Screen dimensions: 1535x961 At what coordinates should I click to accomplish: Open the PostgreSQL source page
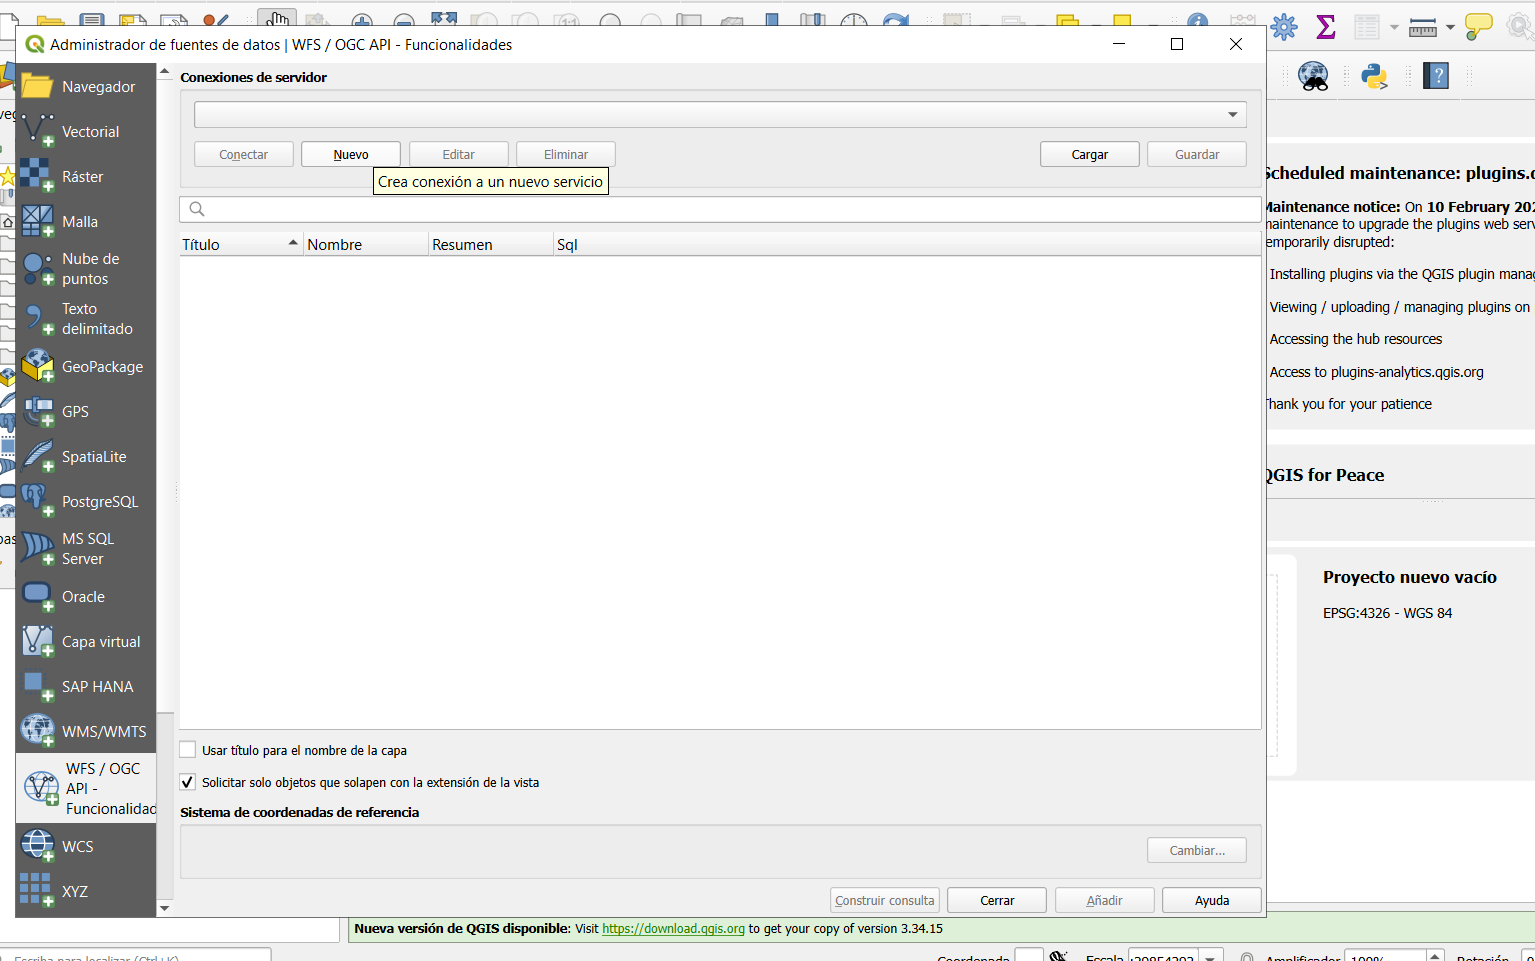tap(86, 502)
